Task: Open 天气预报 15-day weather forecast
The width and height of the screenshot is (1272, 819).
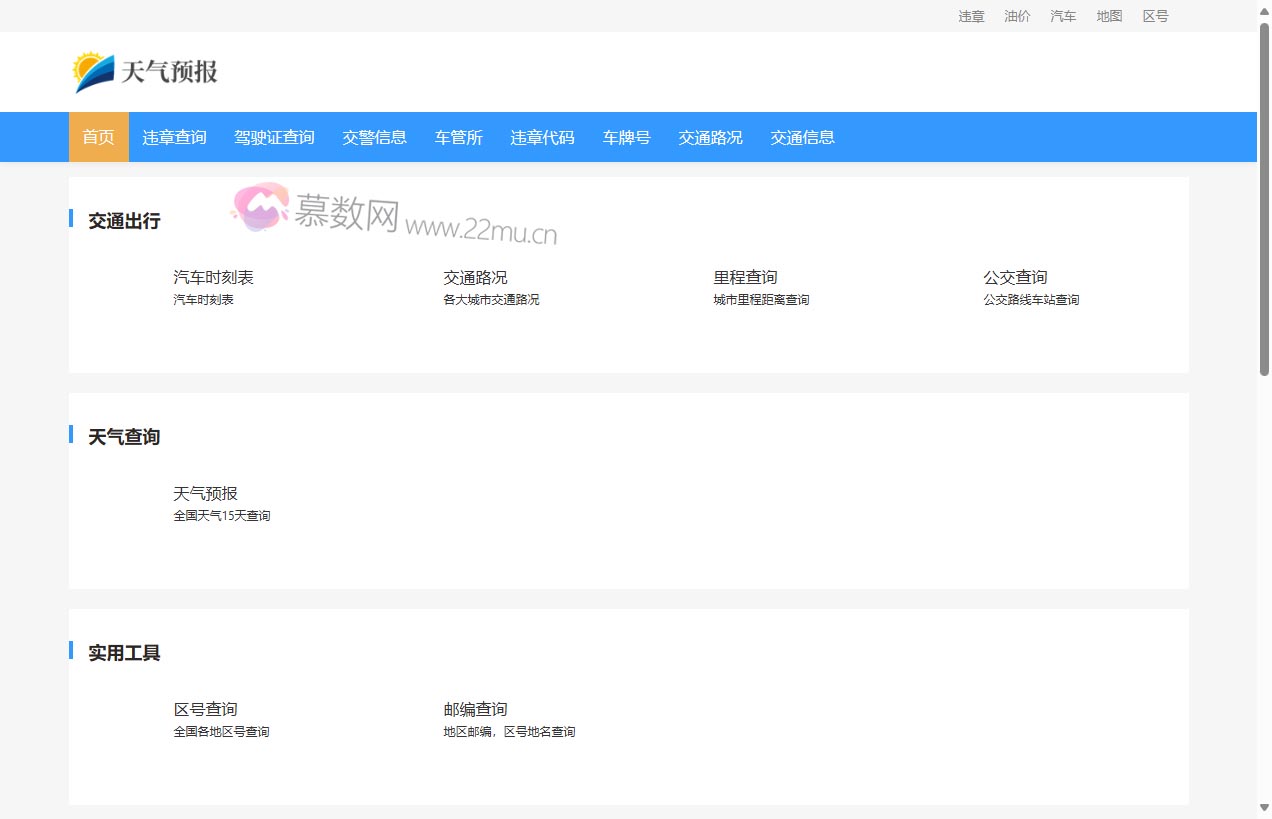Action: 205,493
